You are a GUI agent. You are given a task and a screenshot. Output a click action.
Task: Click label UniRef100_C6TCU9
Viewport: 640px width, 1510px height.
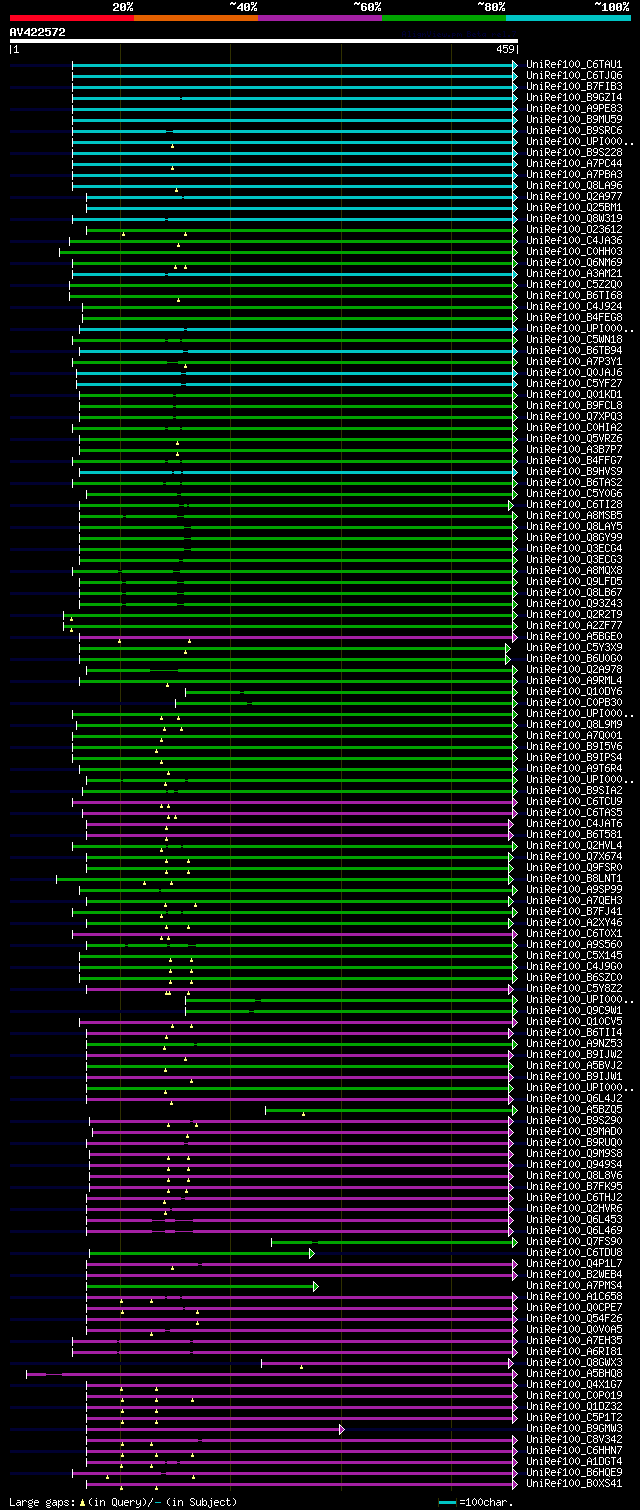tap(574, 801)
